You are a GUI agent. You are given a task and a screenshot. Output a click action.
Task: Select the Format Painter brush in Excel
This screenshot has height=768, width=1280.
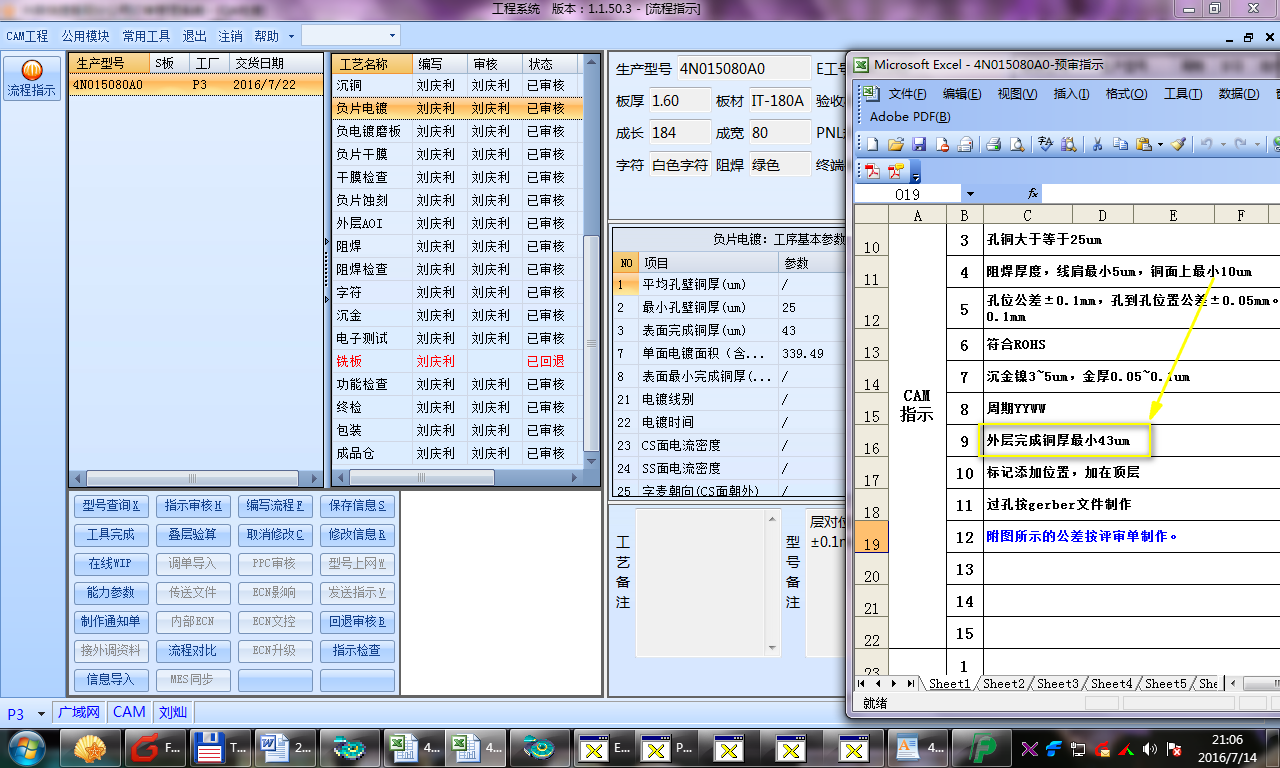point(1178,144)
